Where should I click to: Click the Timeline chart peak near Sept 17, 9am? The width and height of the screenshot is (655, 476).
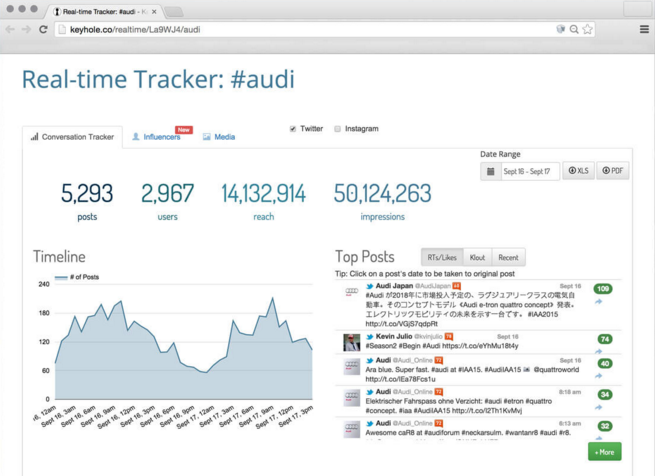(273, 298)
